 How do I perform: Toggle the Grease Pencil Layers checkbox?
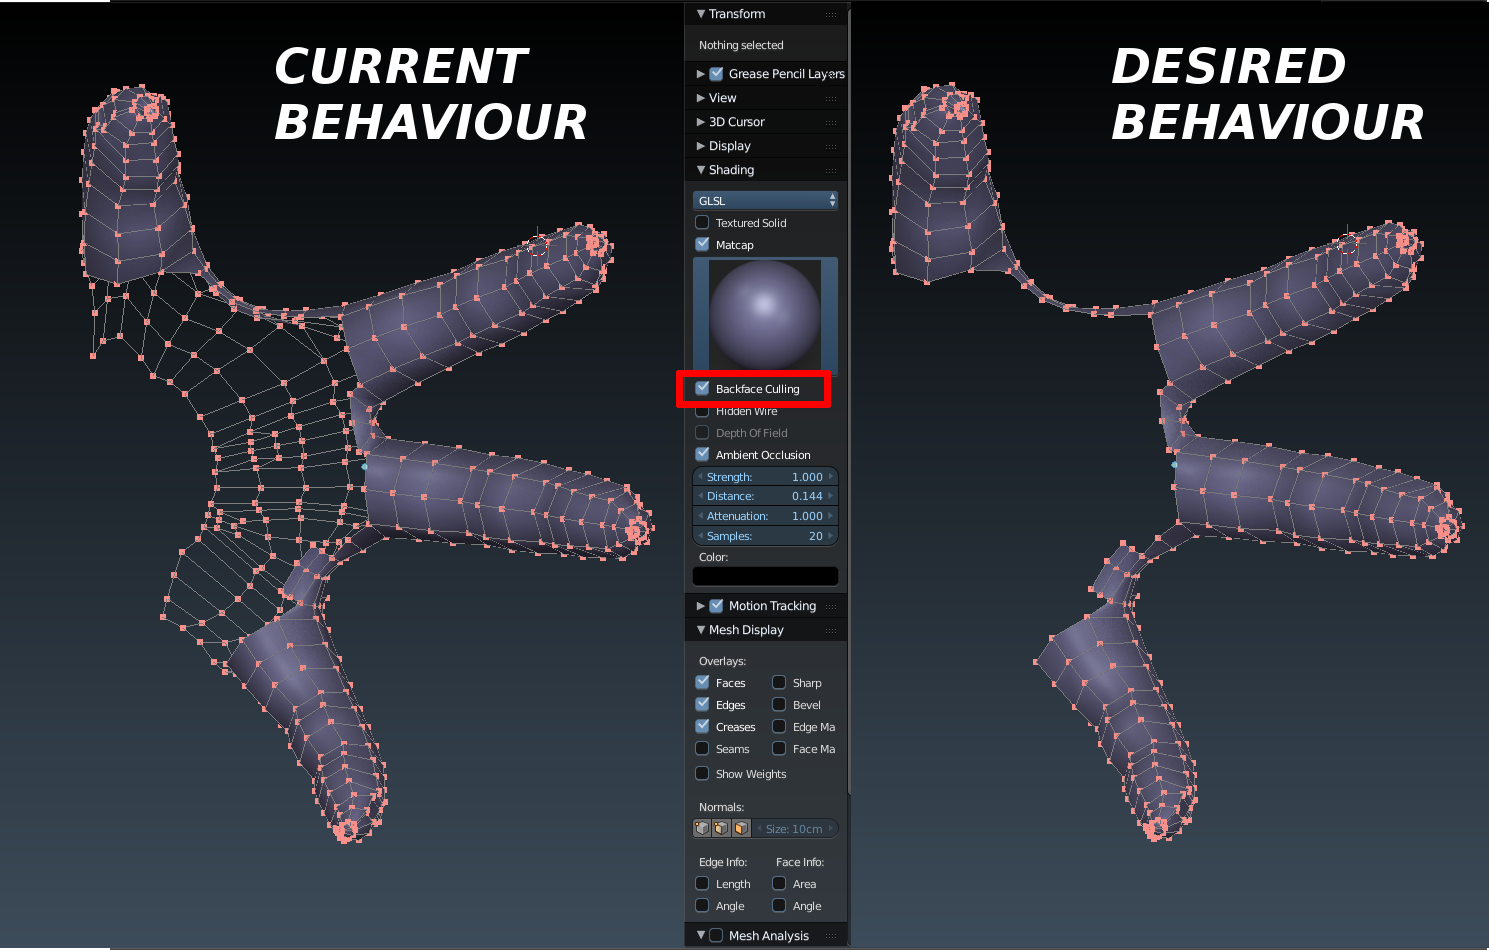(716, 74)
